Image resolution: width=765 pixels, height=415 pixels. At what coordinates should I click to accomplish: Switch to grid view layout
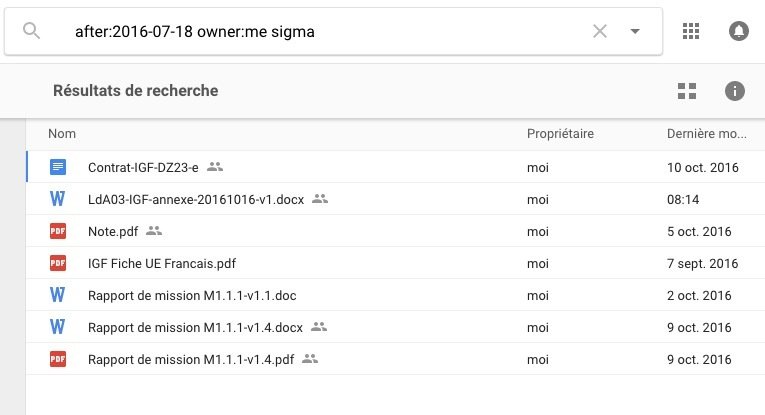(686, 91)
